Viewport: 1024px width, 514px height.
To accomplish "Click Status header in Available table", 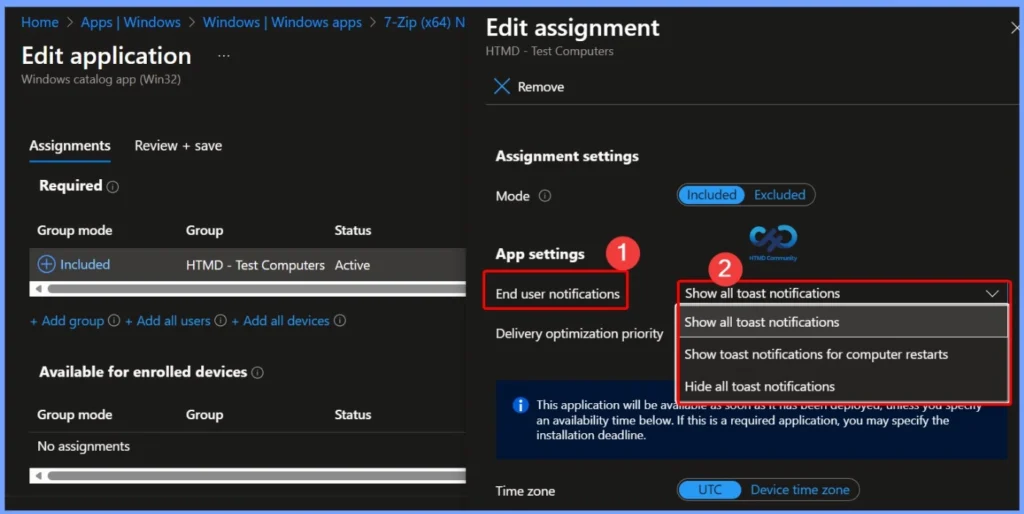I will point(353,415).
